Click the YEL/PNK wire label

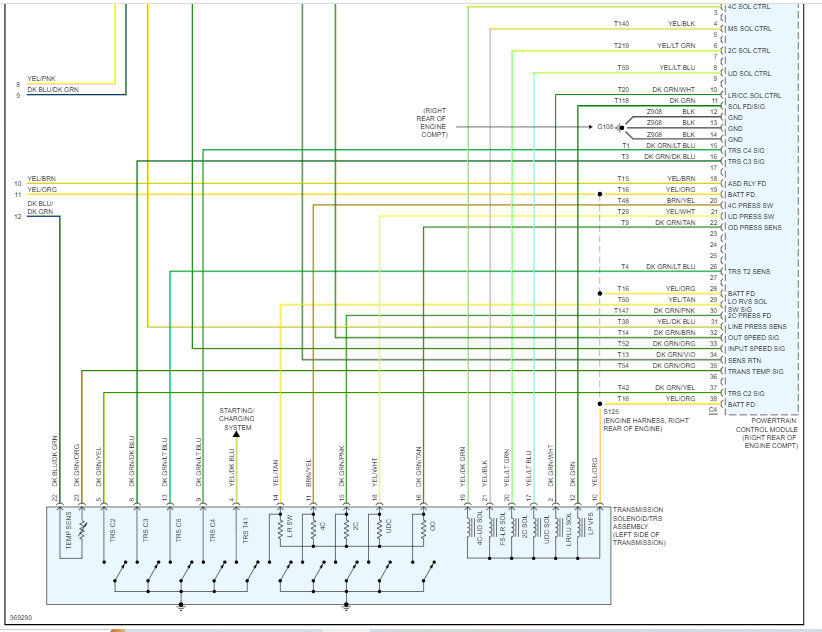pyautogui.click(x=41, y=79)
